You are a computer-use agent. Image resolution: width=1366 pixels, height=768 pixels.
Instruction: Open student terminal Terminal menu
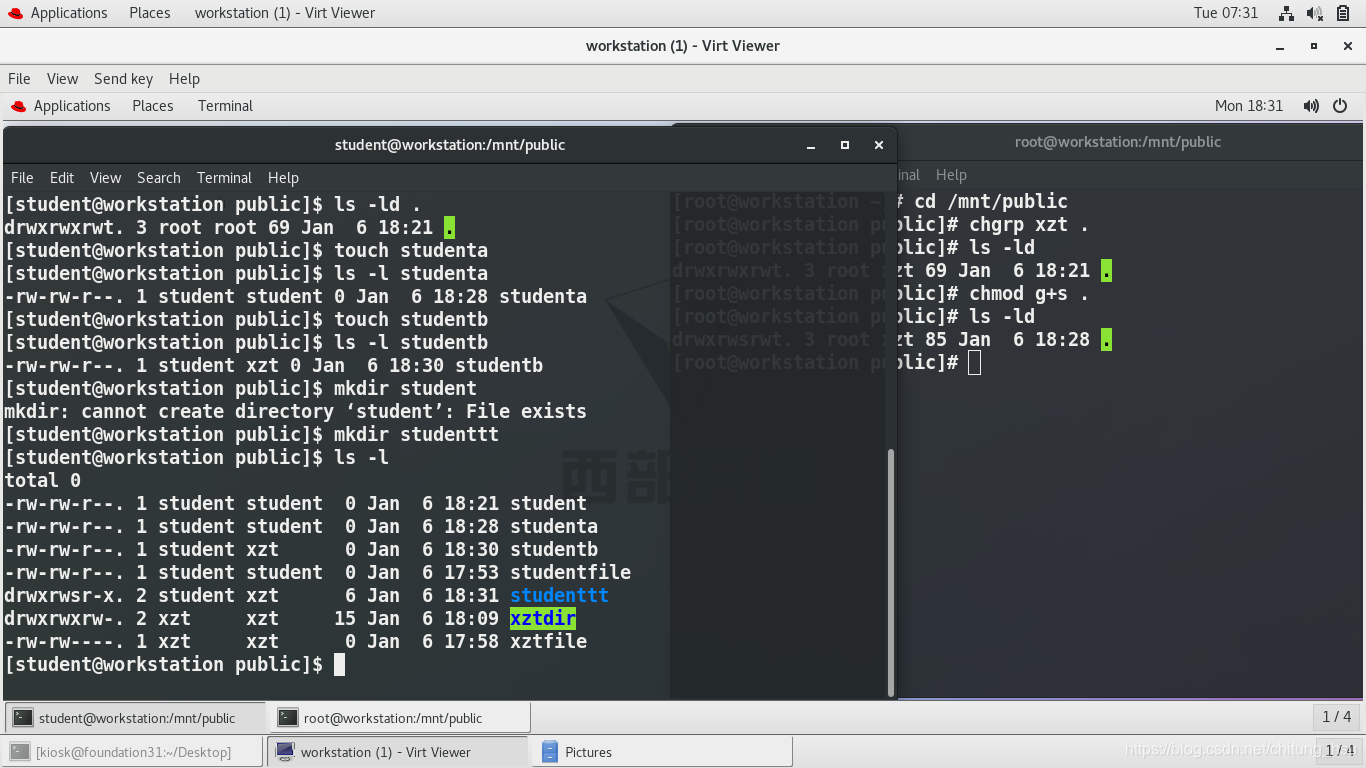coord(224,177)
